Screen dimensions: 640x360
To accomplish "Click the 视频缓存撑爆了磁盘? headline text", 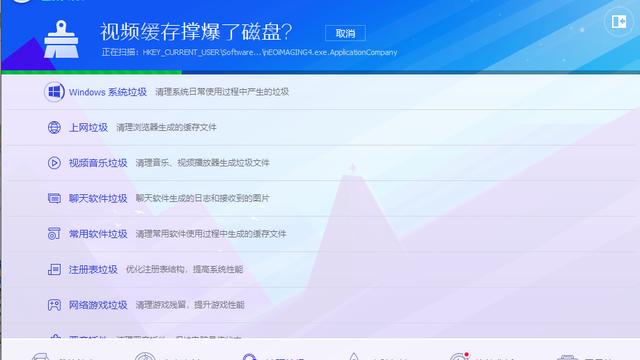I will click(x=196, y=32).
